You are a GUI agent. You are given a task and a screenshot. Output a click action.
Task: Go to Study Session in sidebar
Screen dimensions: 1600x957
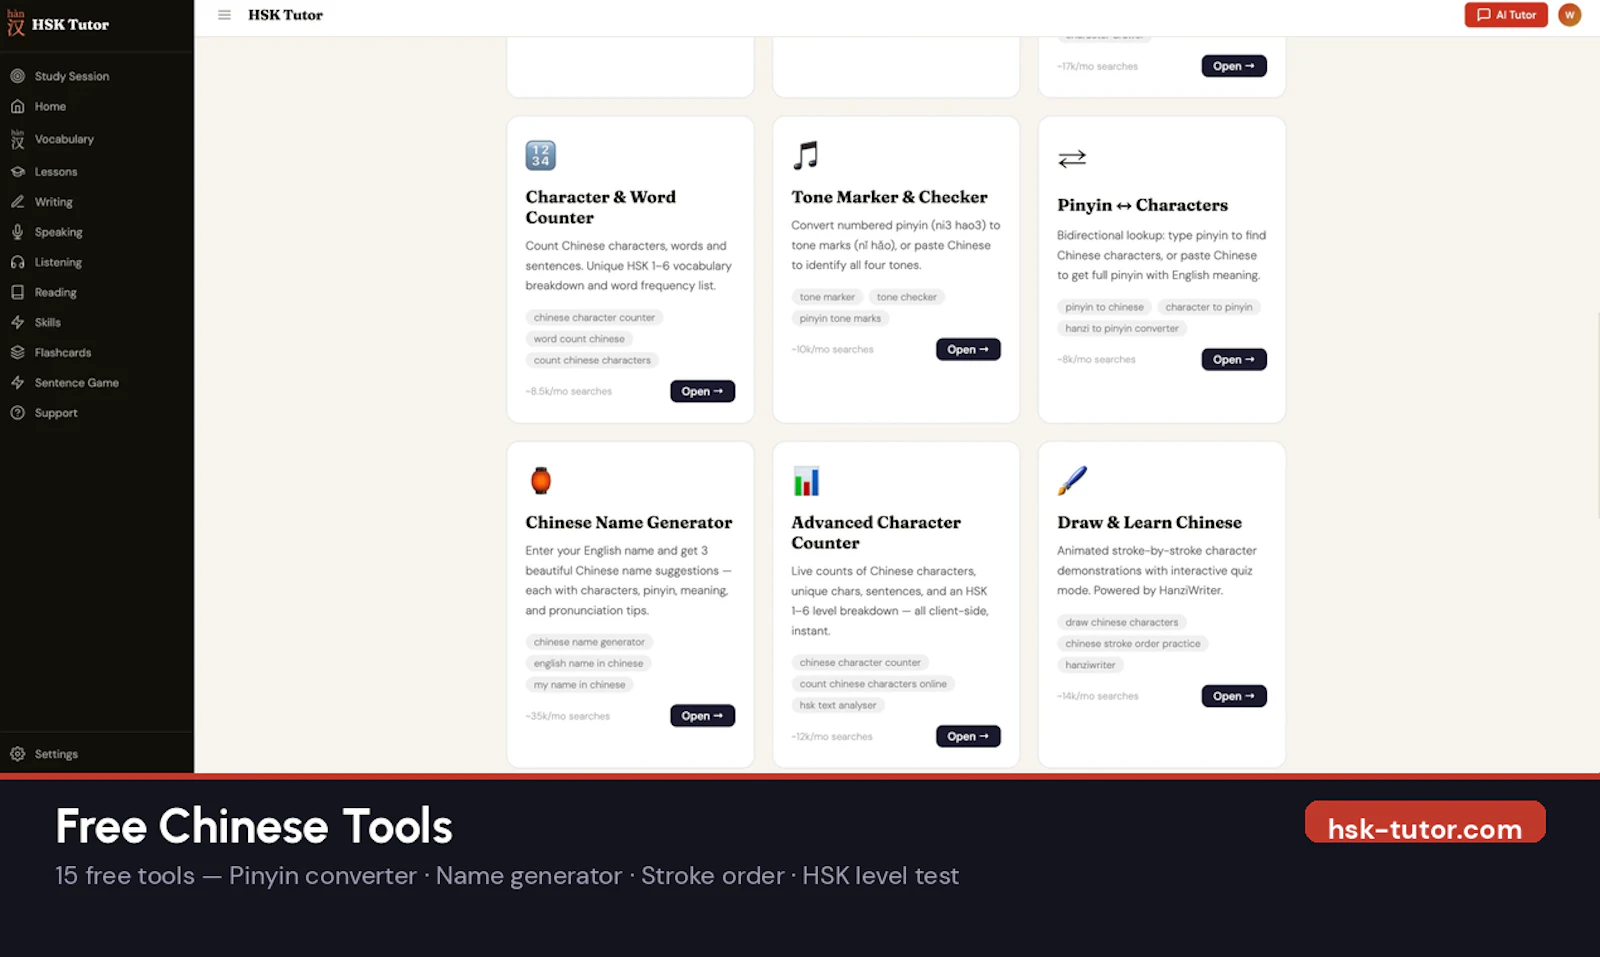[72, 76]
